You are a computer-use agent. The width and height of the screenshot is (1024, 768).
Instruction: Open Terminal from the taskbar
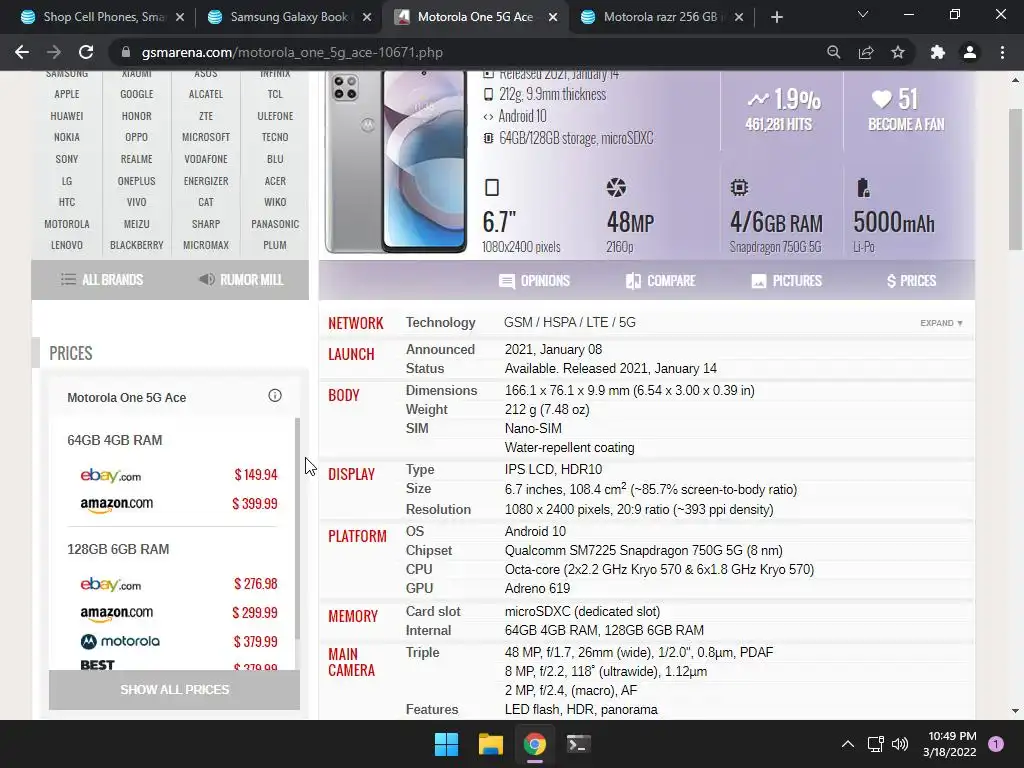point(578,744)
